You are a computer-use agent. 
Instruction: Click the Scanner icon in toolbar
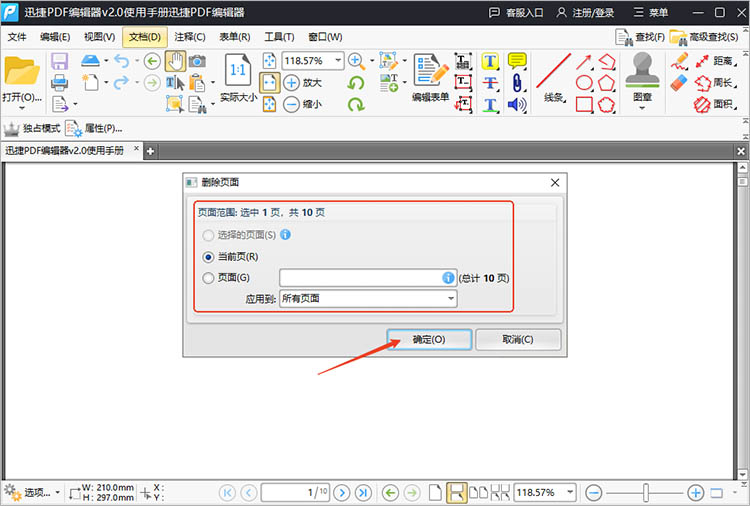click(90, 61)
